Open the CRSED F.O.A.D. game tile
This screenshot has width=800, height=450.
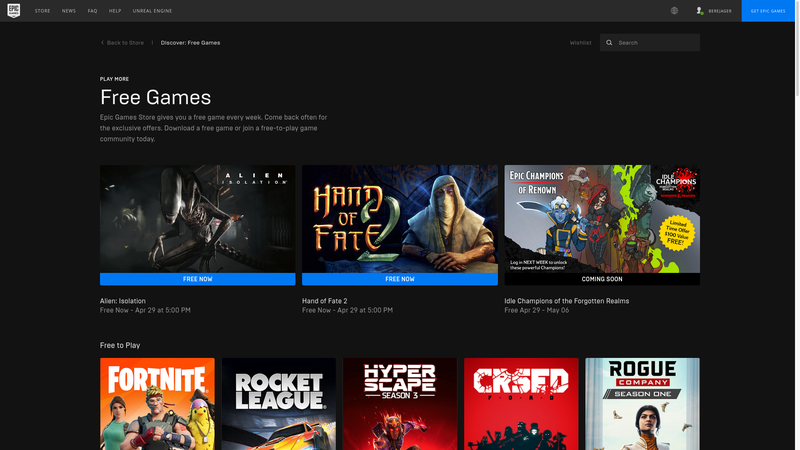point(521,404)
